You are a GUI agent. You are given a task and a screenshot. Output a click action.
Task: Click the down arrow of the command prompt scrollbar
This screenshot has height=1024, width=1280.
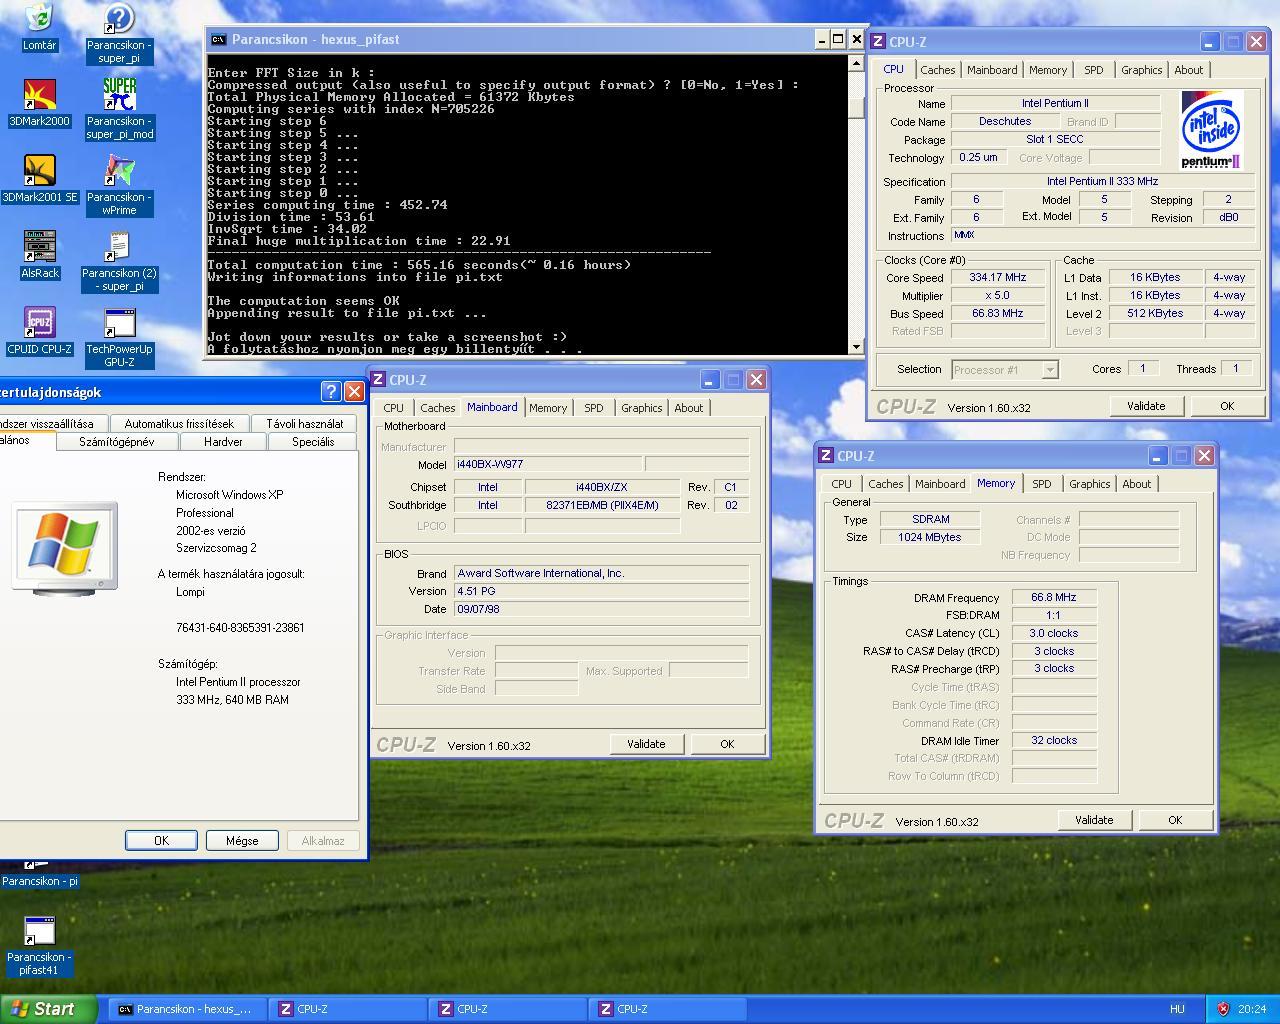[856, 347]
